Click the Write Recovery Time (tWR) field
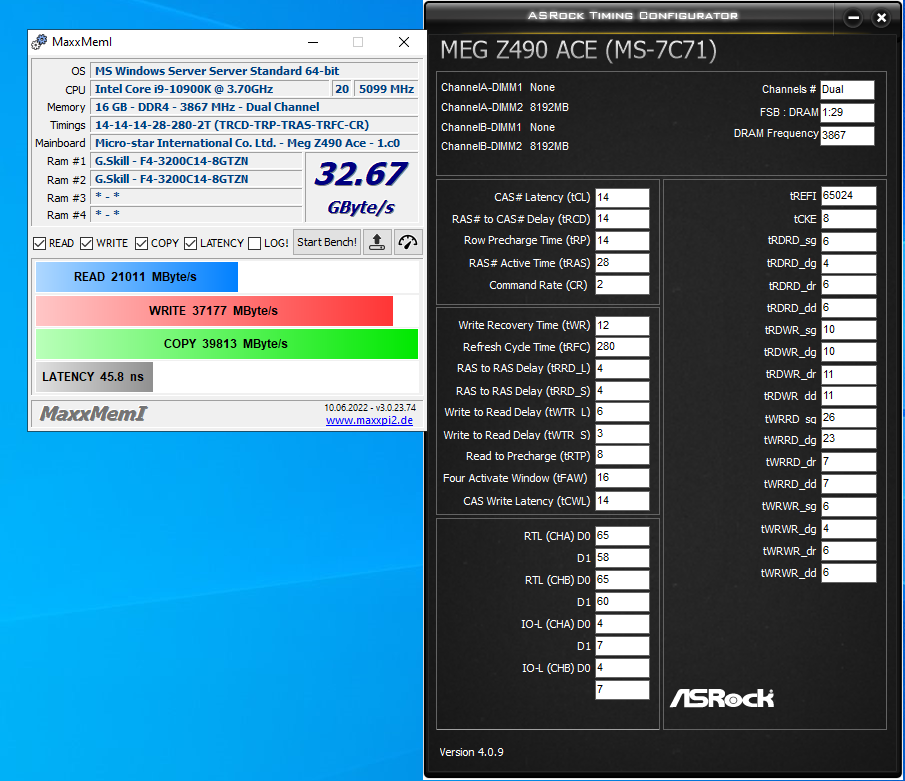This screenshot has height=781, width=905. 622,326
